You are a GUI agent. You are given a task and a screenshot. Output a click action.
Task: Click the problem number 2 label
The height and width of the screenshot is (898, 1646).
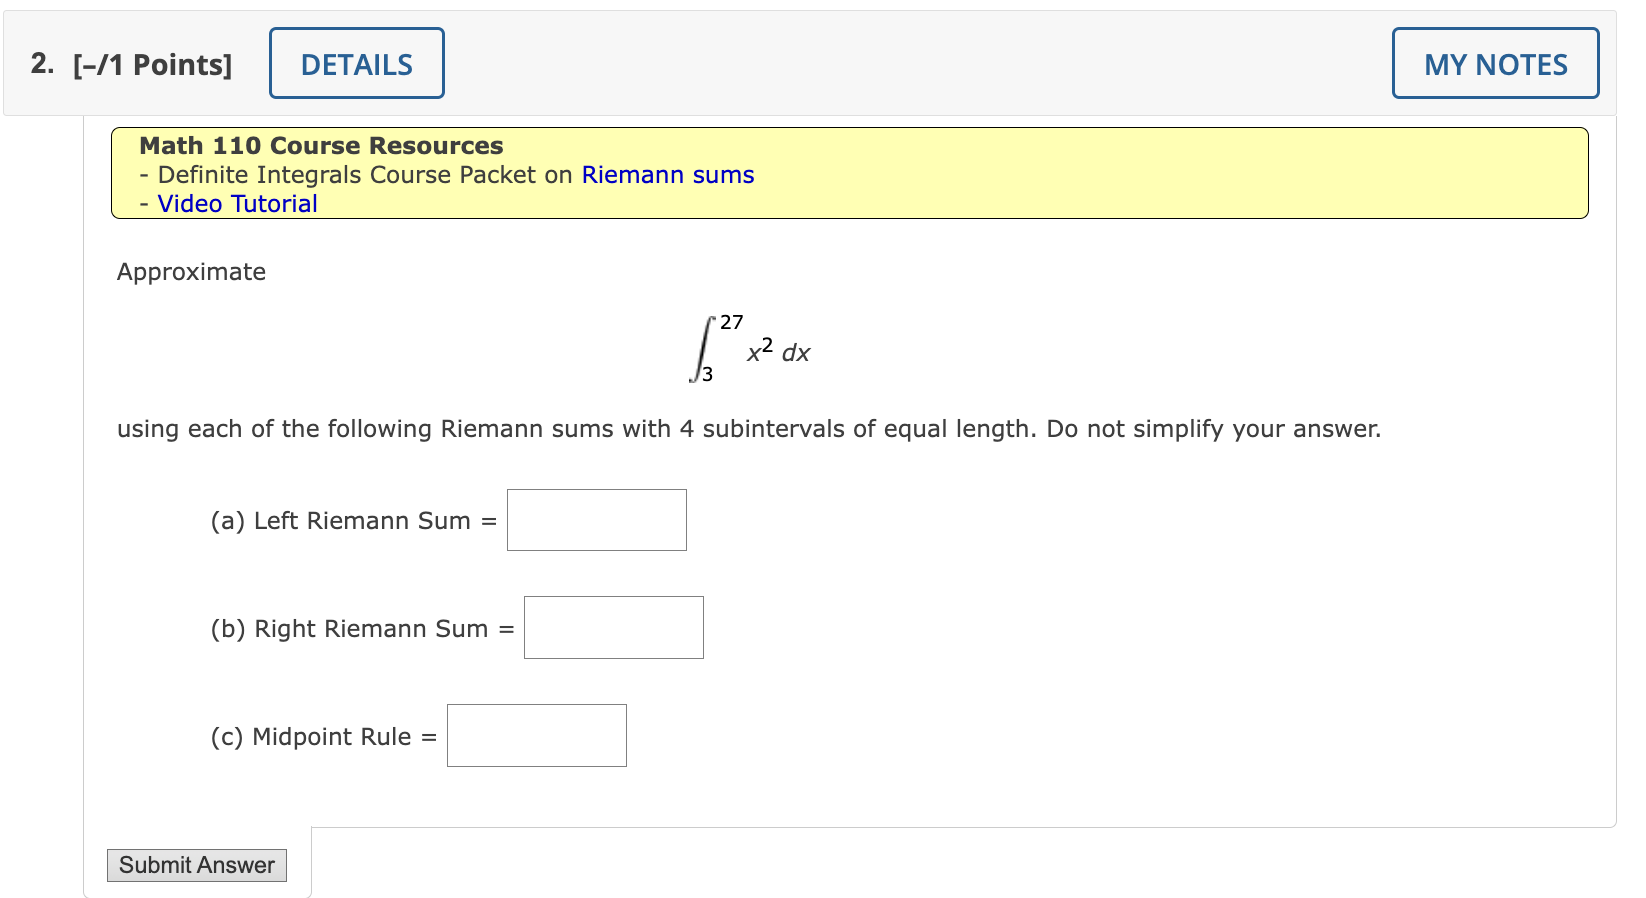click(39, 63)
